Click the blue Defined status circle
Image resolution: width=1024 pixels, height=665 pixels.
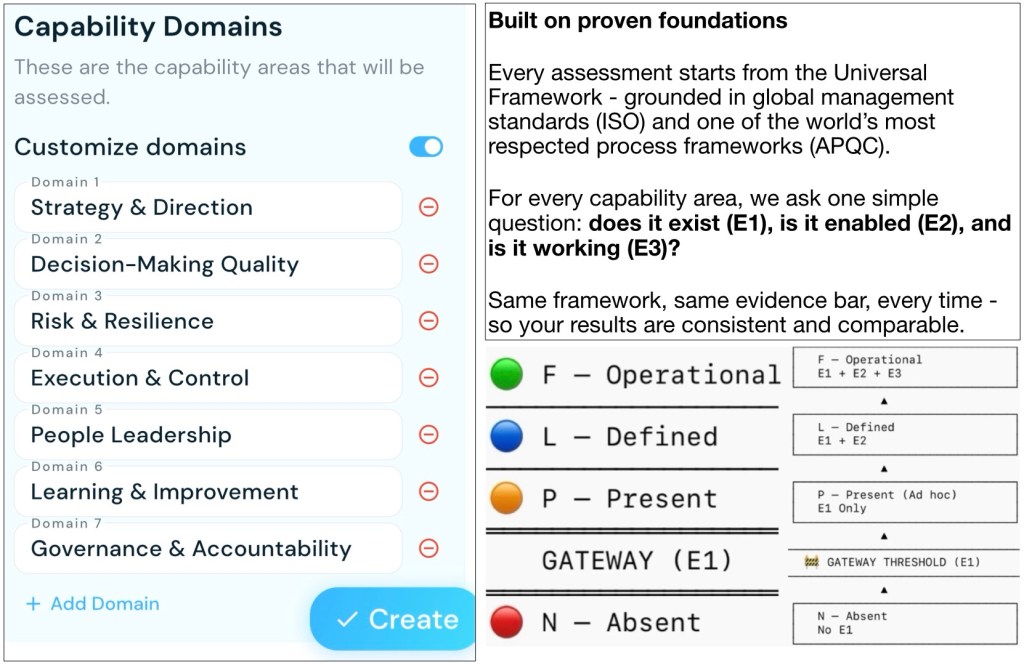point(506,436)
